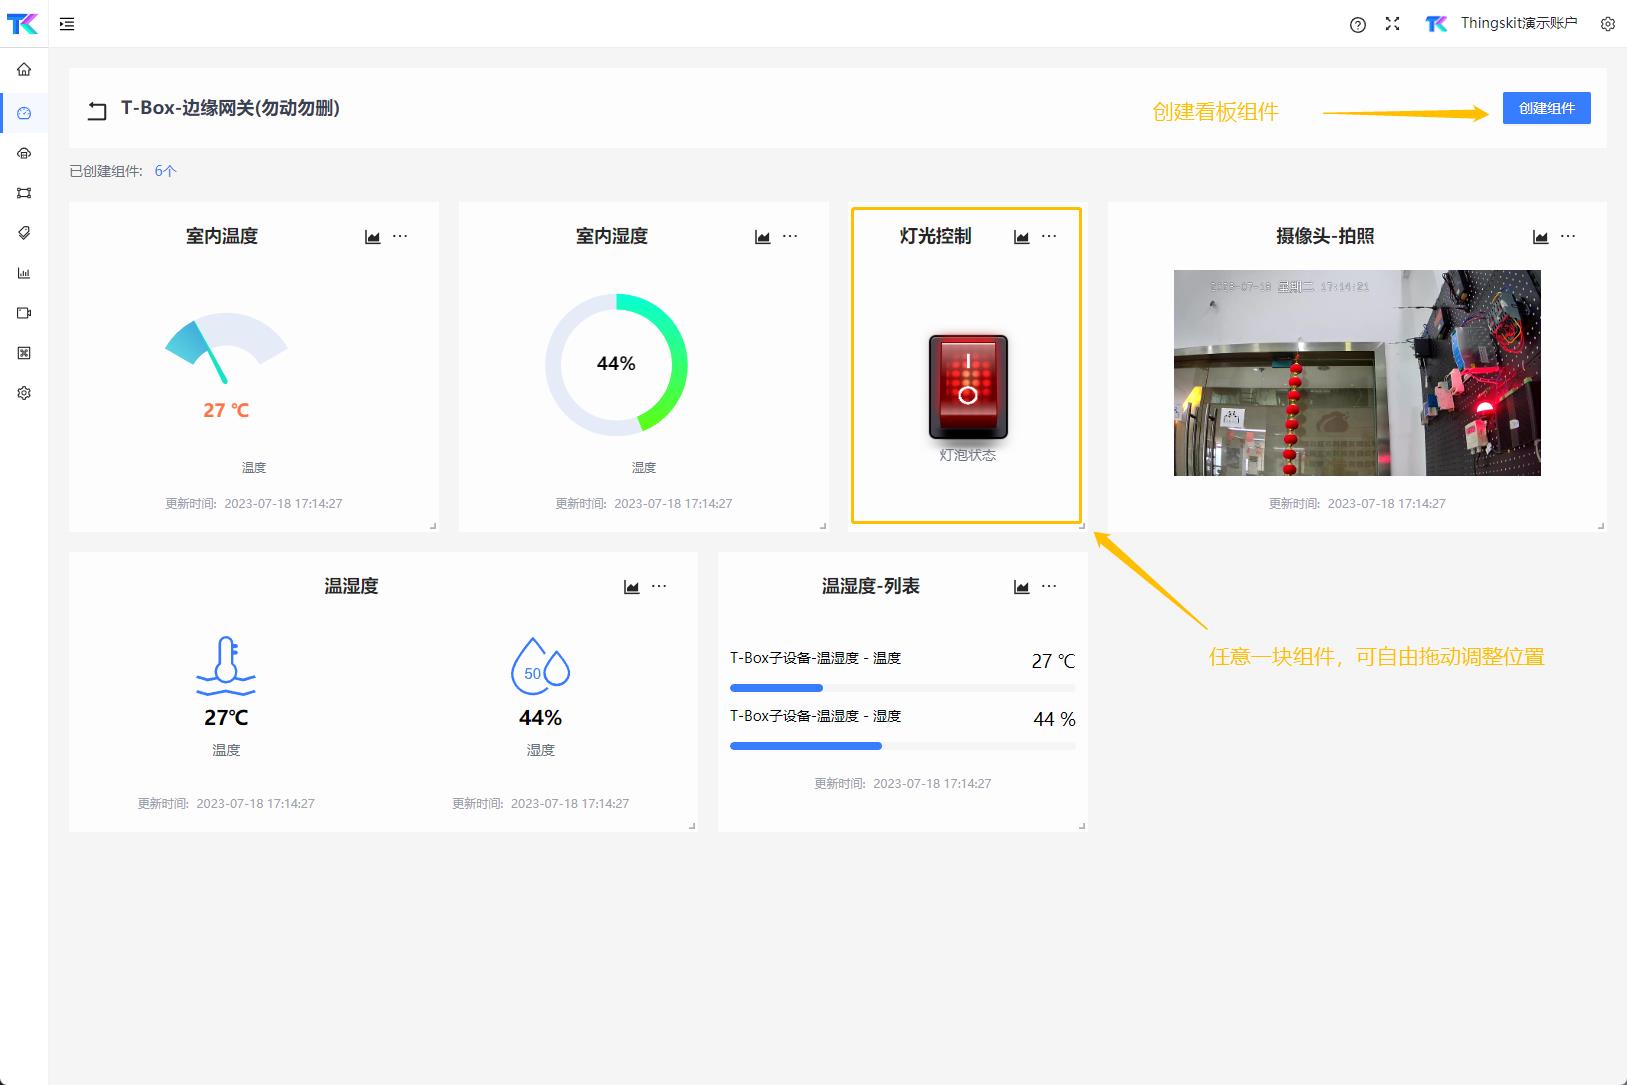
Task: Click the 更新时间 timestamp in 温湿度-列表 card
Action: coord(903,784)
